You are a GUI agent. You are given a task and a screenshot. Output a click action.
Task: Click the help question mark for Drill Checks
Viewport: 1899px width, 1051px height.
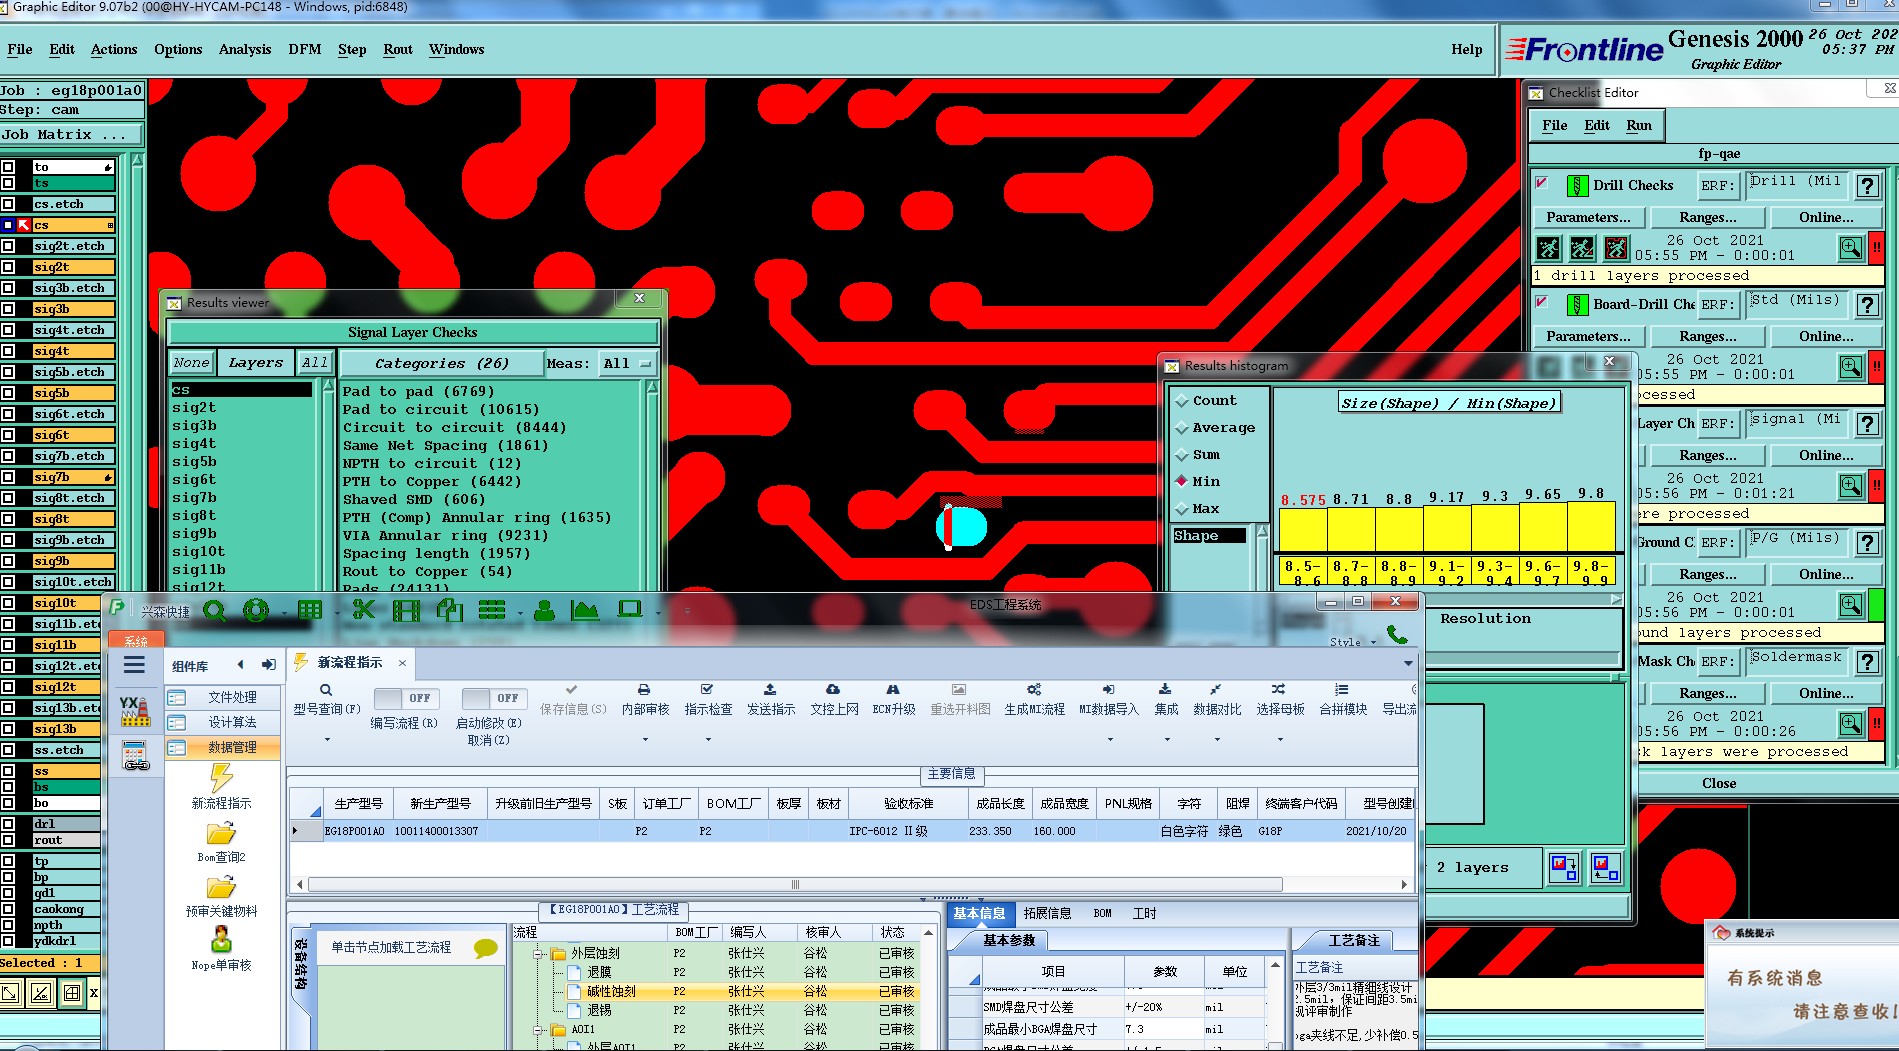(1867, 186)
